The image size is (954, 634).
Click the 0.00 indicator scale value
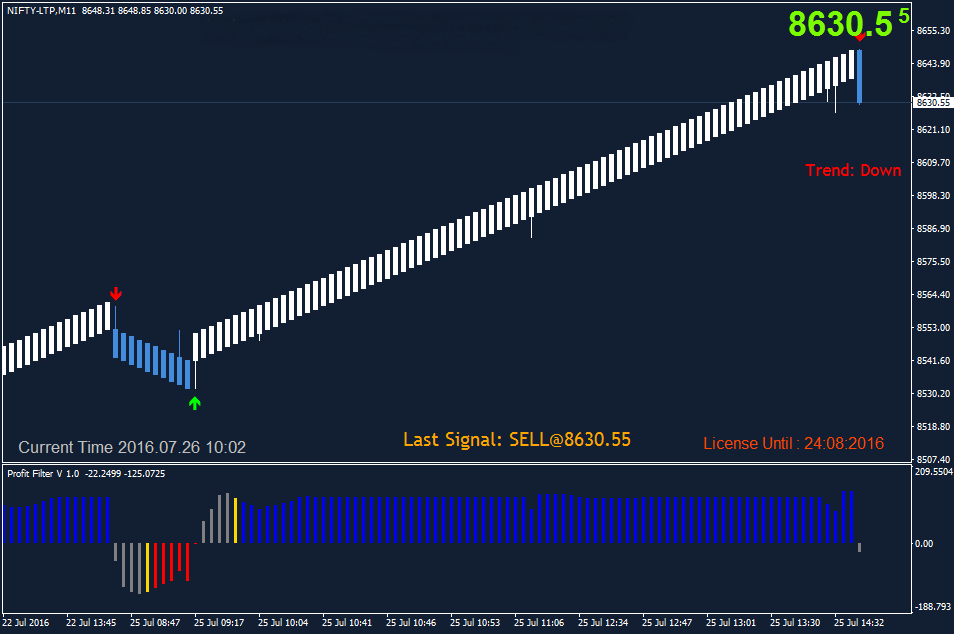tap(924, 543)
